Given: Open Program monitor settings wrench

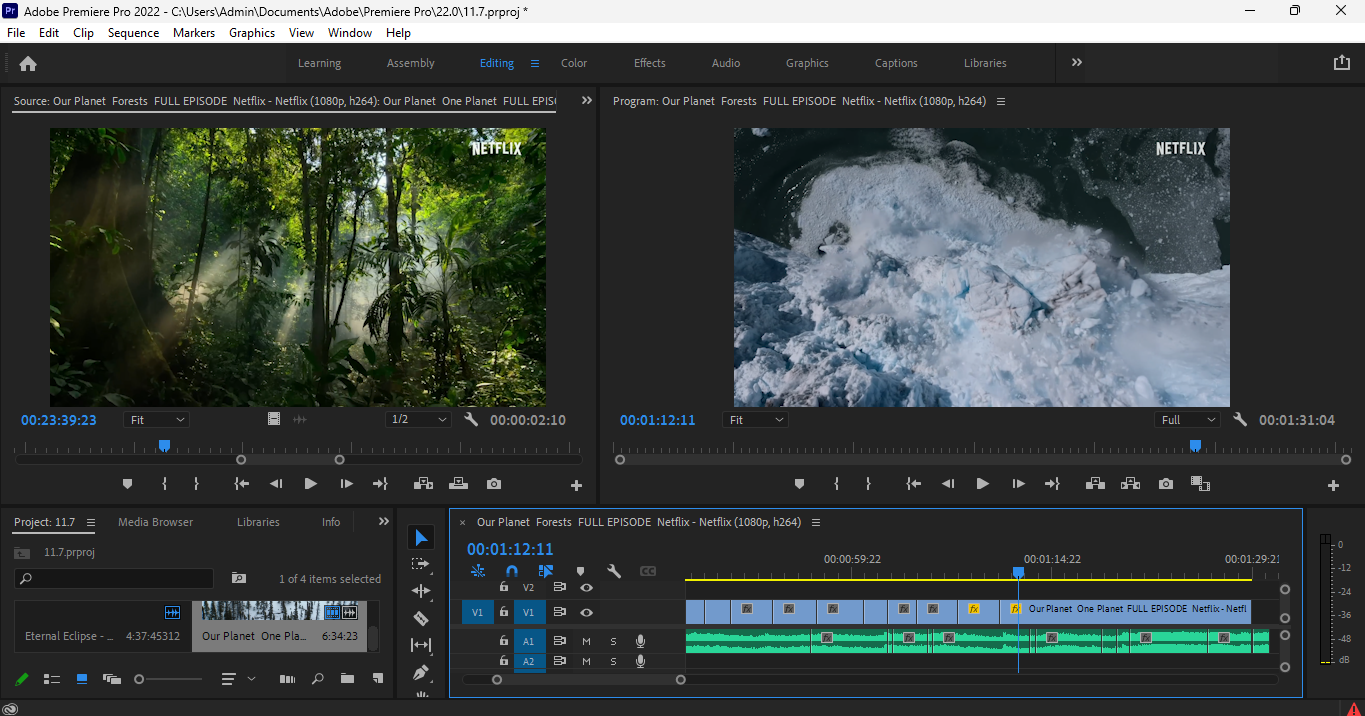Looking at the screenshot, I should point(1240,420).
